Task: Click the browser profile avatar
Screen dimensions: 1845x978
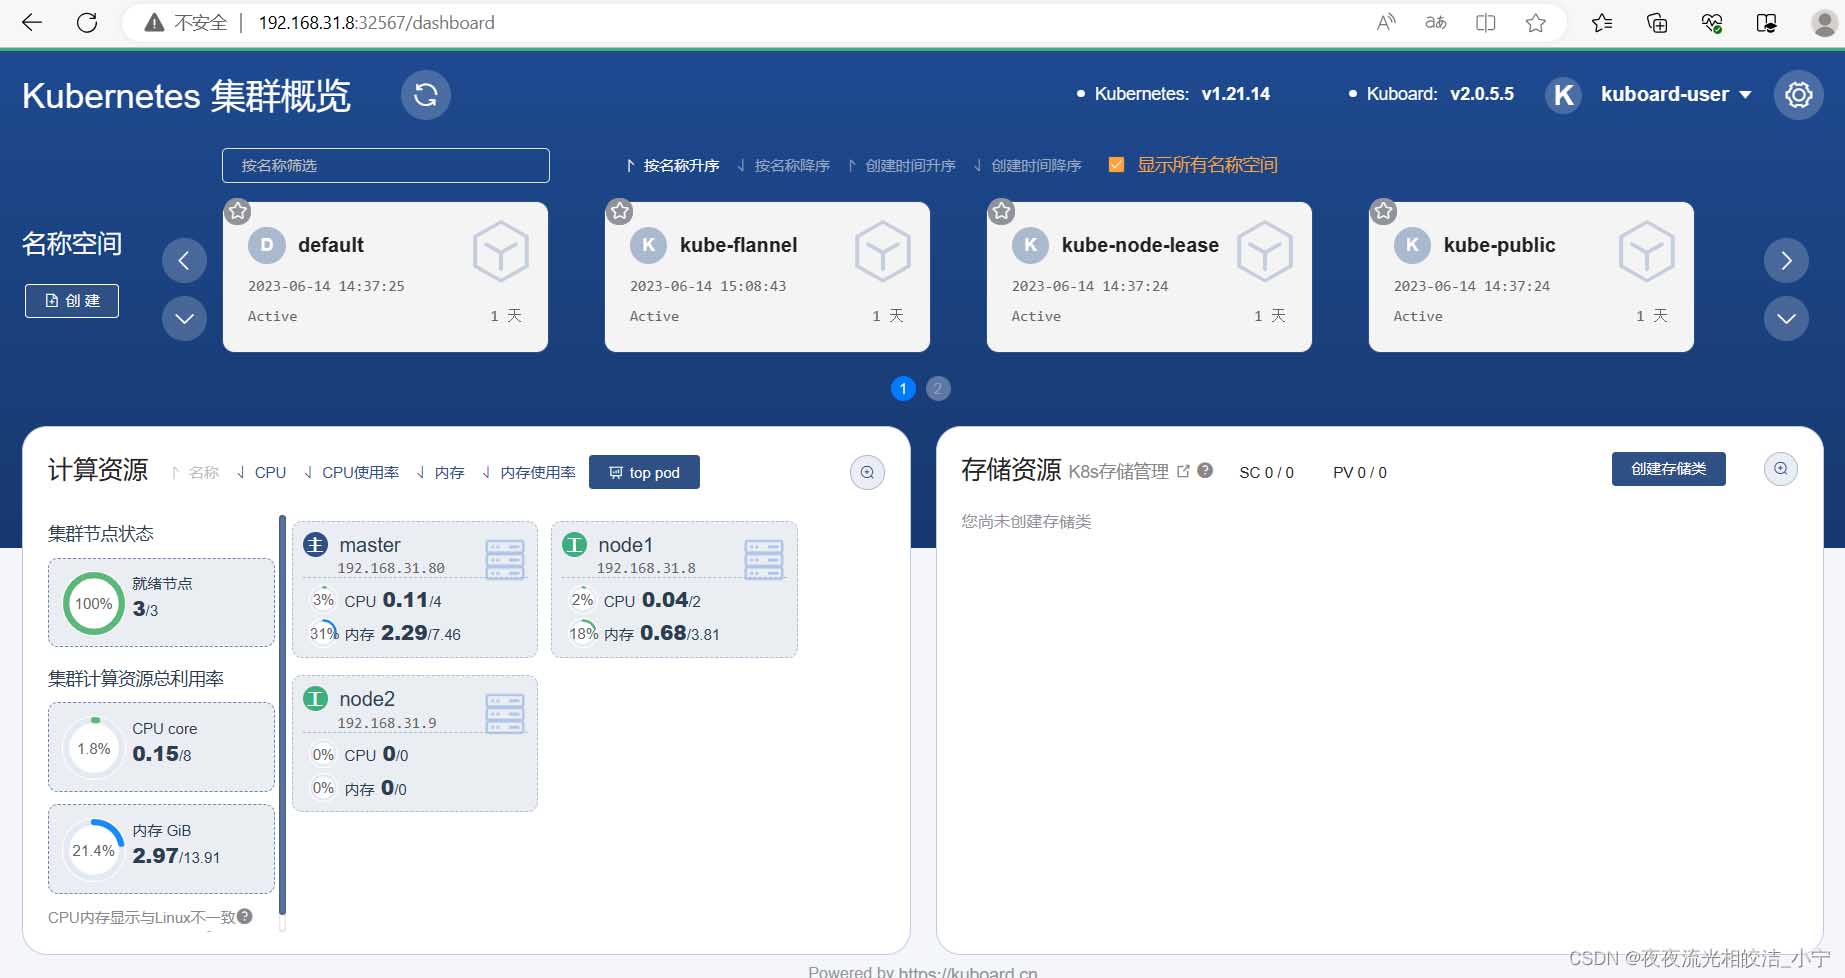Action: 1825,22
